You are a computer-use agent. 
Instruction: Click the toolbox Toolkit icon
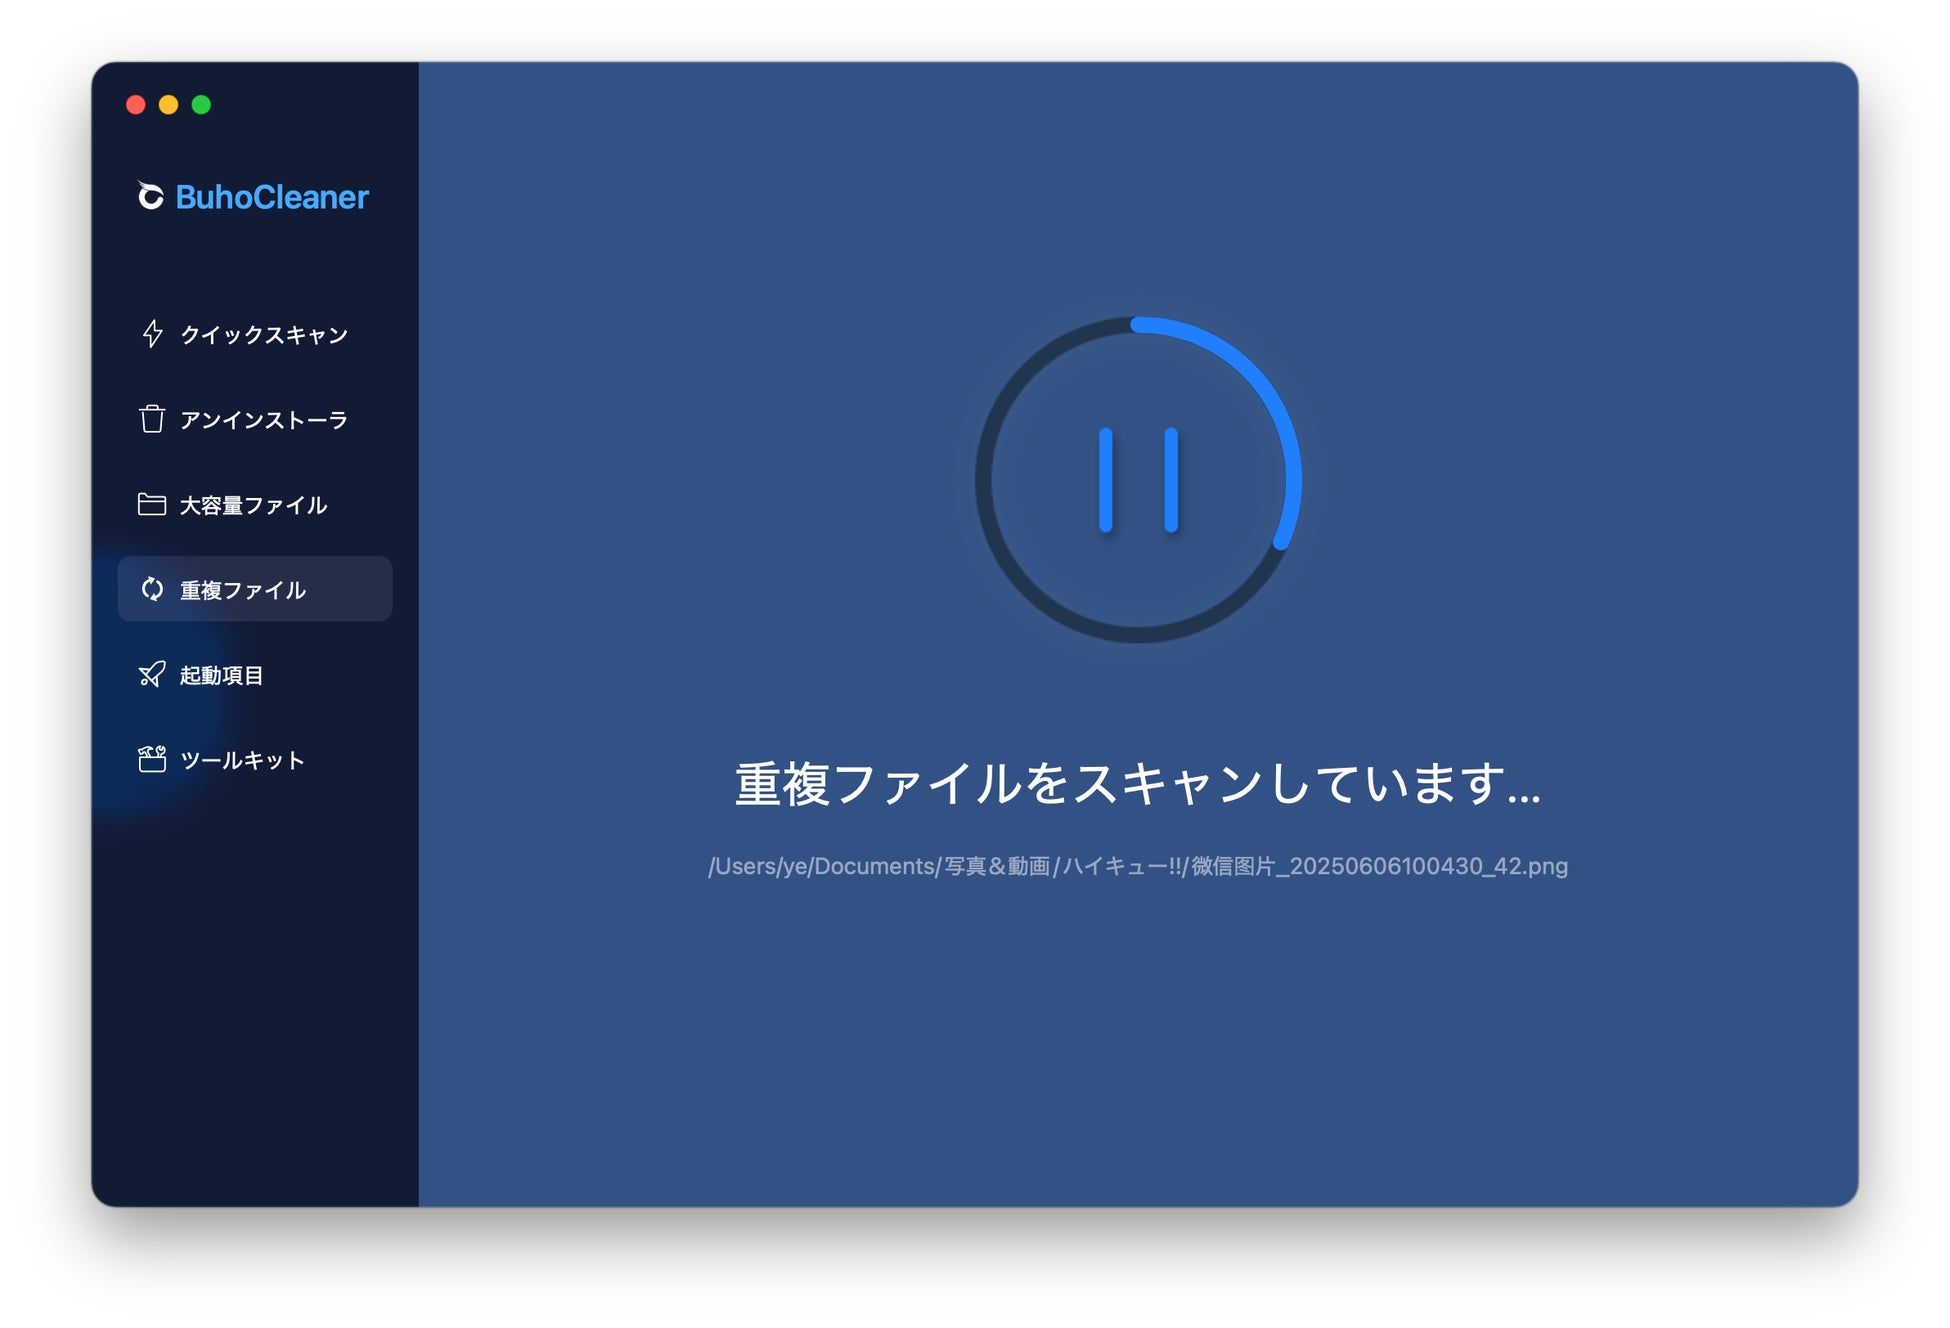coord(152,760)
